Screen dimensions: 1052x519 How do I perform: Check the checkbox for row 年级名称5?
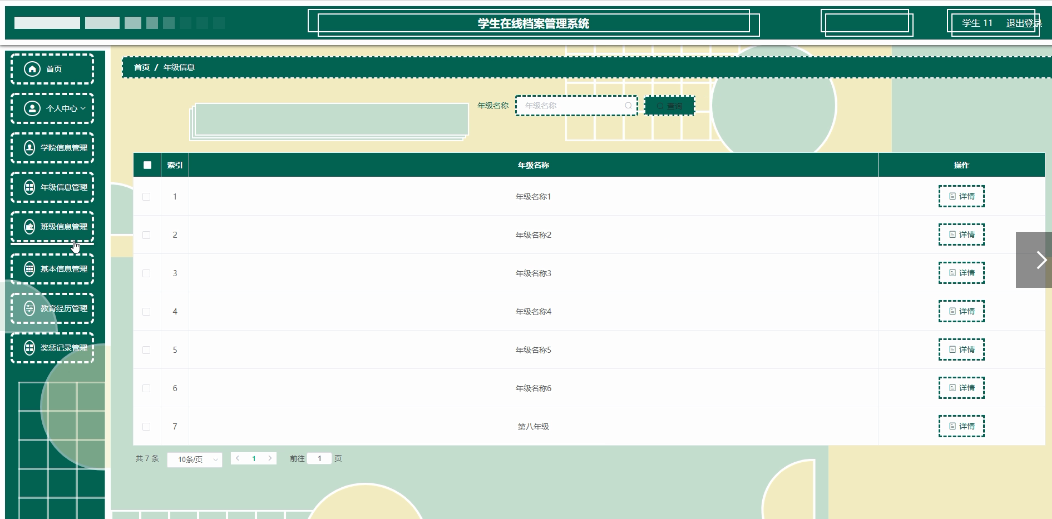pyautogui.click(x=146, y=350)
